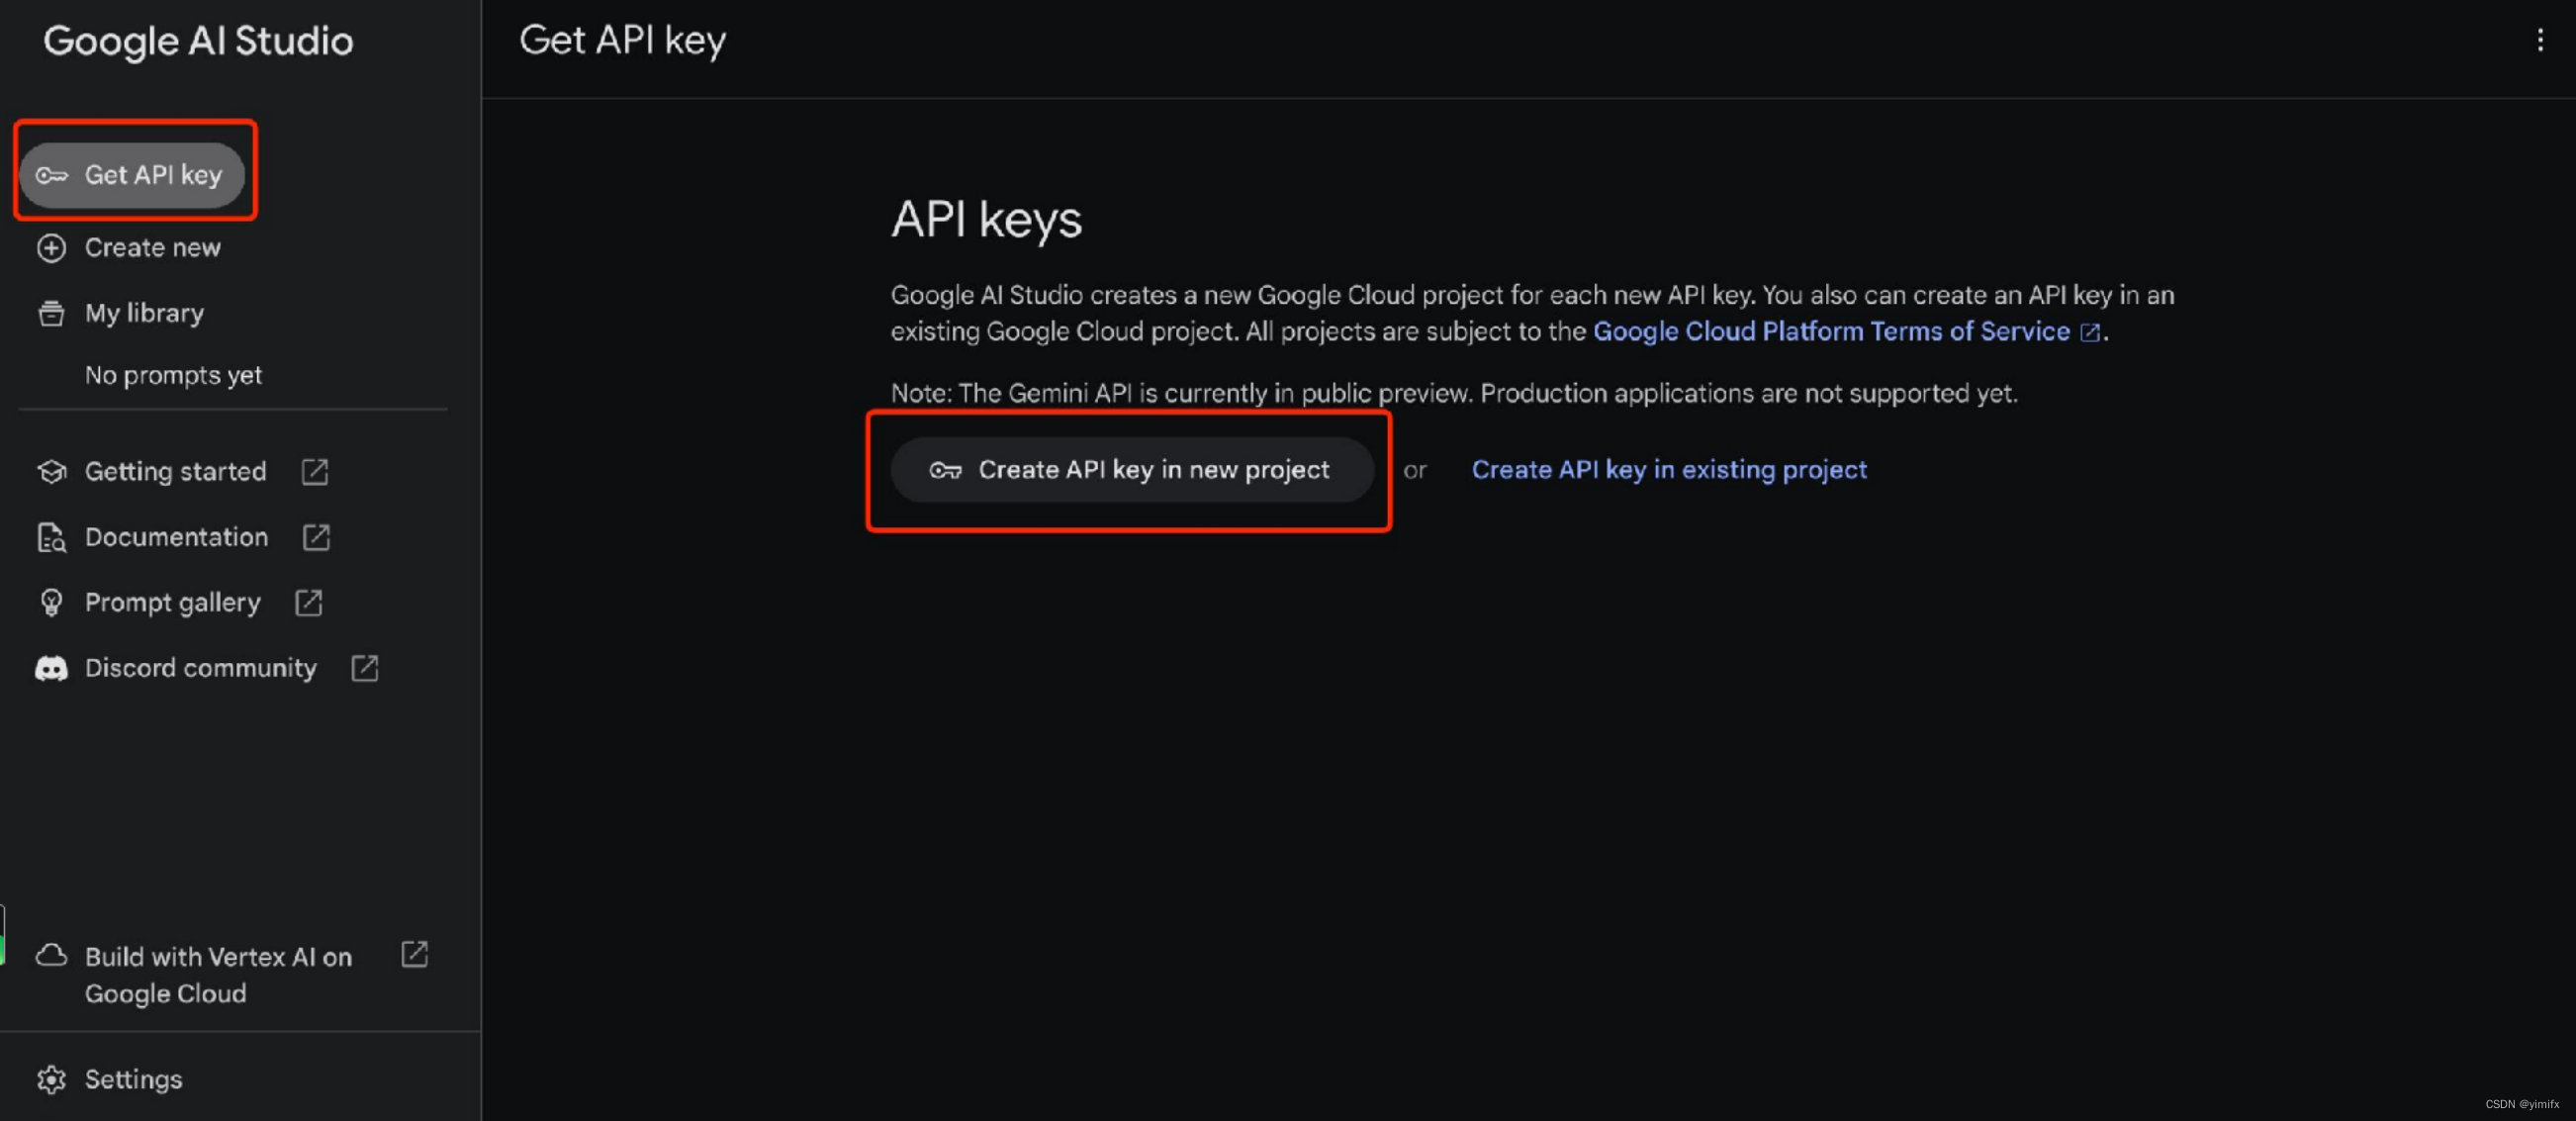Select the Prompt gallery lightbulb icon
This screenshot has height=1121, width=2576.
tap(51, 602)
